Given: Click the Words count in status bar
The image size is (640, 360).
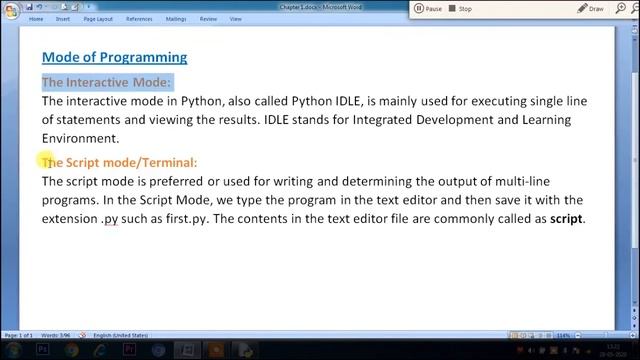Looking at the screenshot, I should click(x=56, y=335).
